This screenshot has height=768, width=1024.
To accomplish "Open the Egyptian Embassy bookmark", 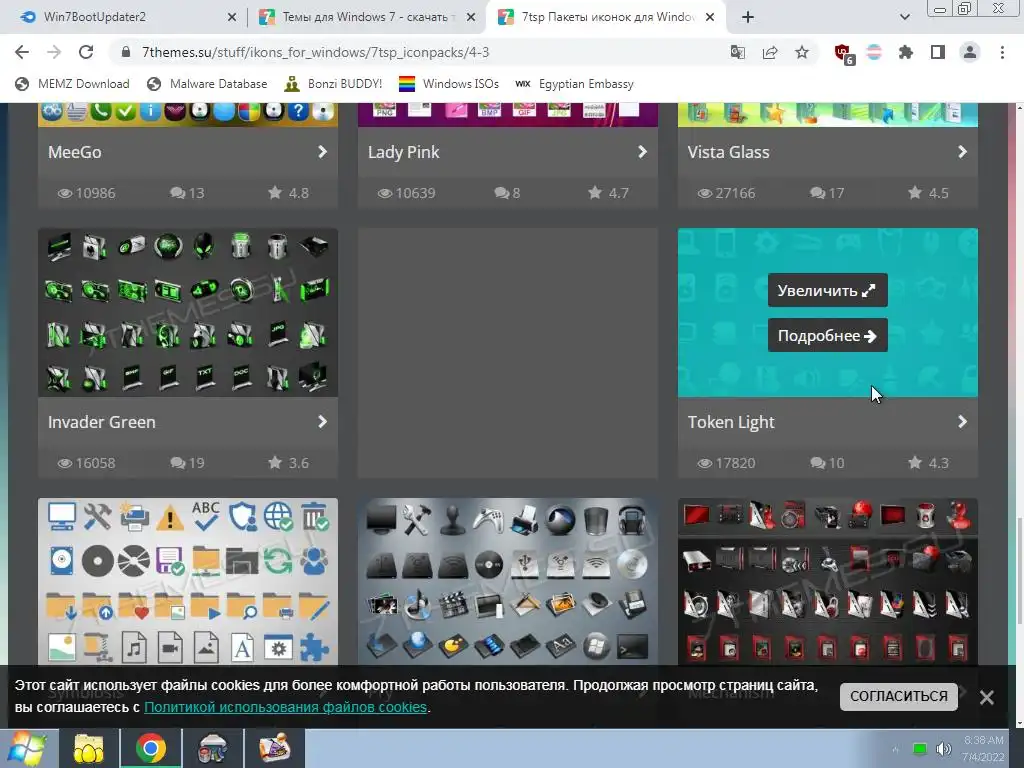I will [x=574, y=84].
